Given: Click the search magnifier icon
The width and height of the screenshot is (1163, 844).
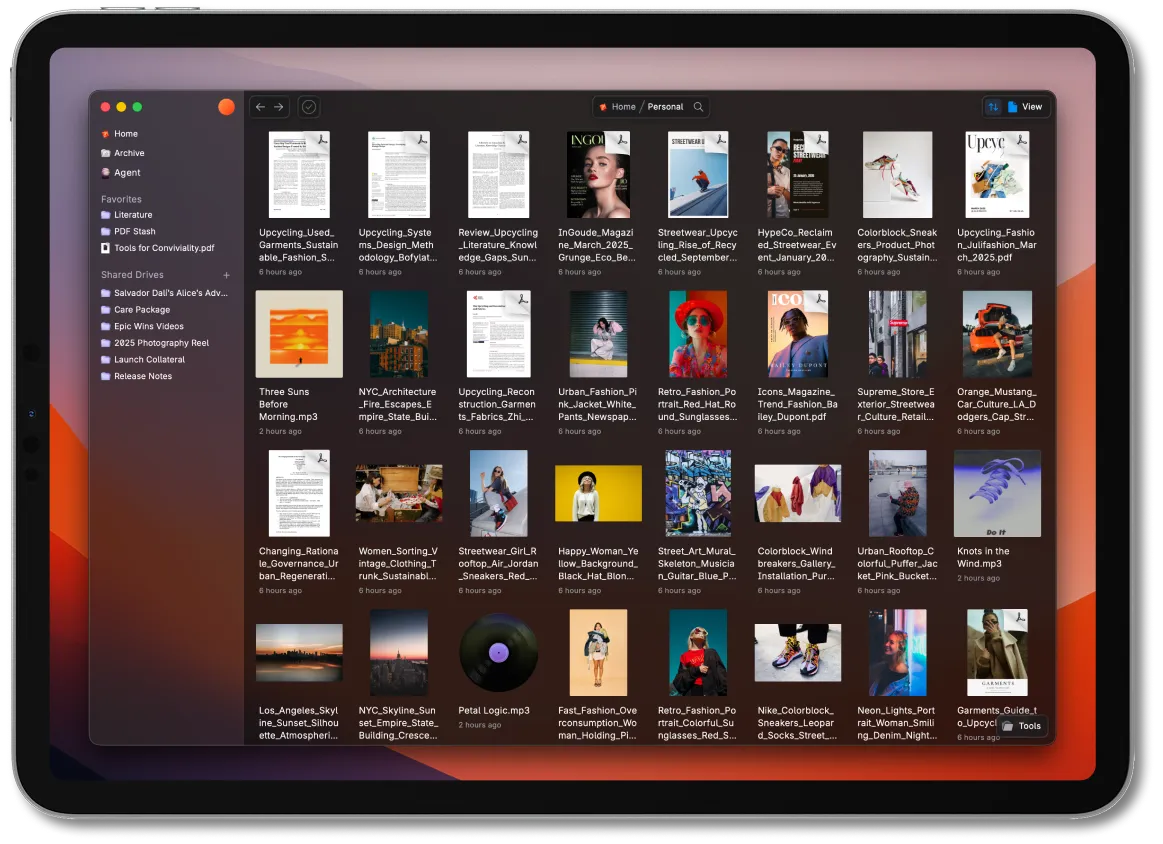Looking at the screenshot, I should pyautogui.click(x=698, y=107).
